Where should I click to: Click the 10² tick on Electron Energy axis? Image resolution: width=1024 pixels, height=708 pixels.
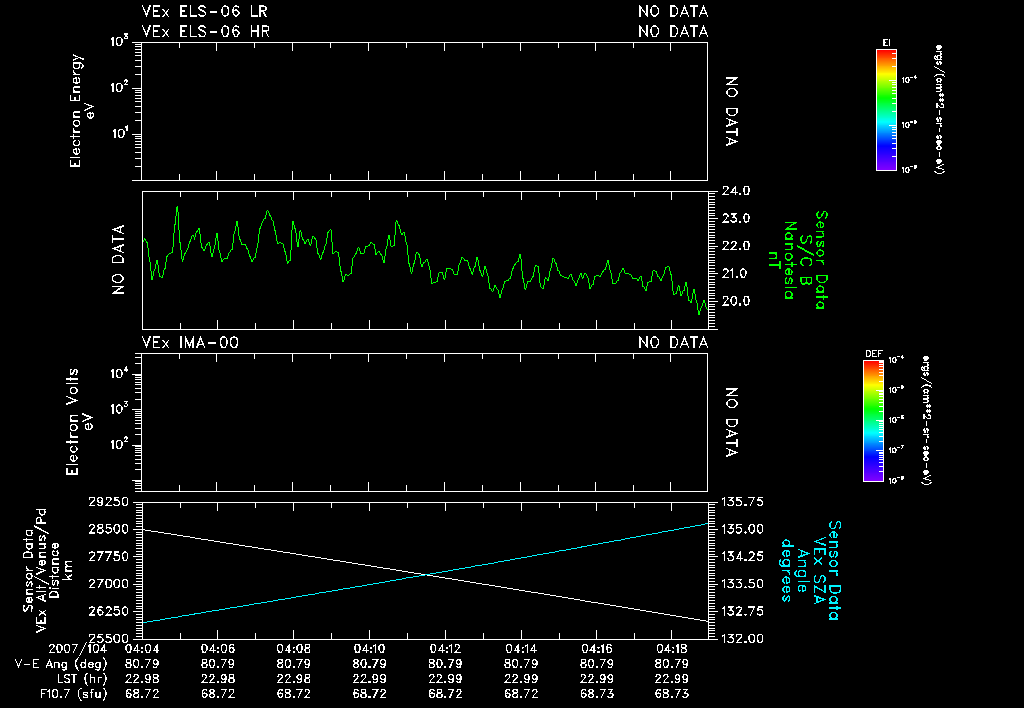120,88
